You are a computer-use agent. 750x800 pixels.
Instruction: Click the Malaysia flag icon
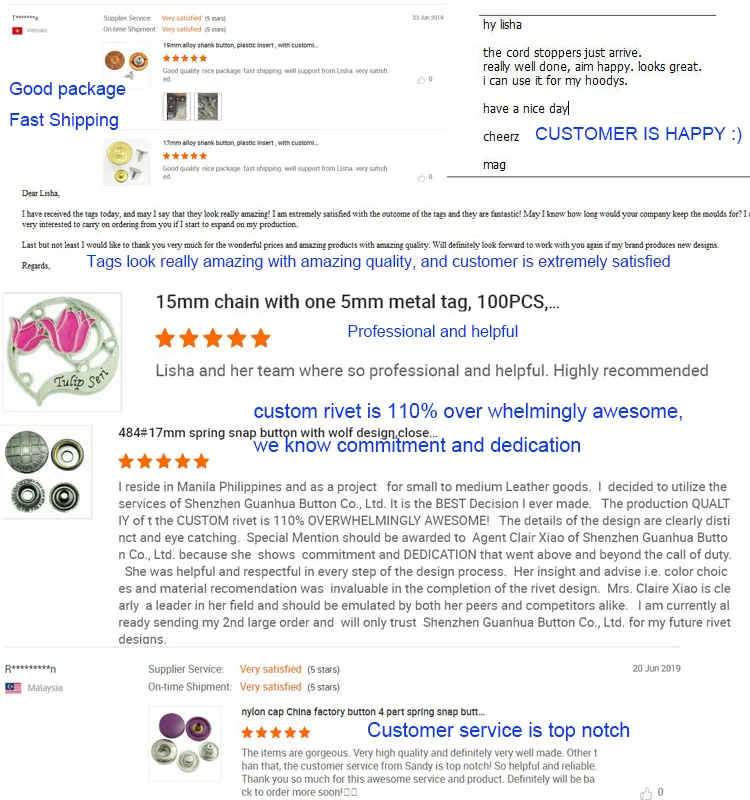pyautogui.click(x=14, y=687)
